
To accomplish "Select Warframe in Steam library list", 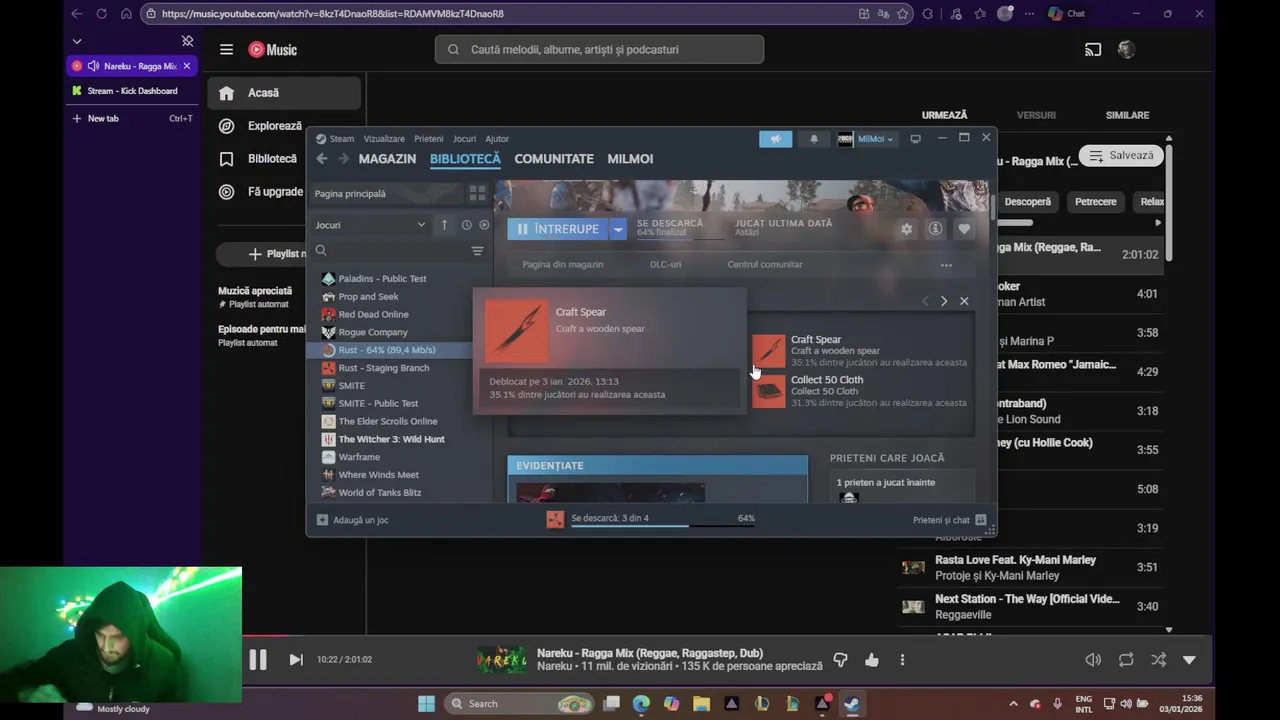I will point(359,457).
